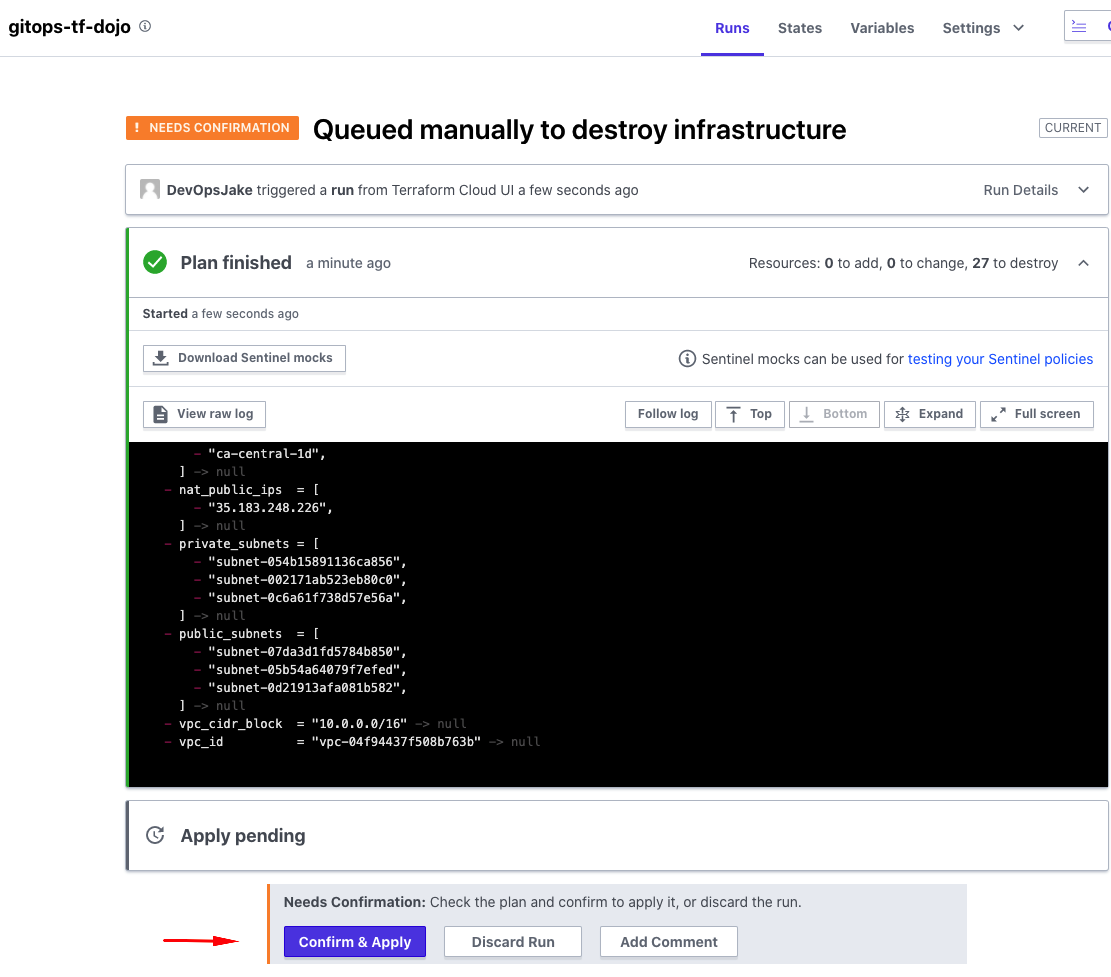Click the vpc_id log line
The width and height of the screenshot is (1111, 977).
(352, 742)
